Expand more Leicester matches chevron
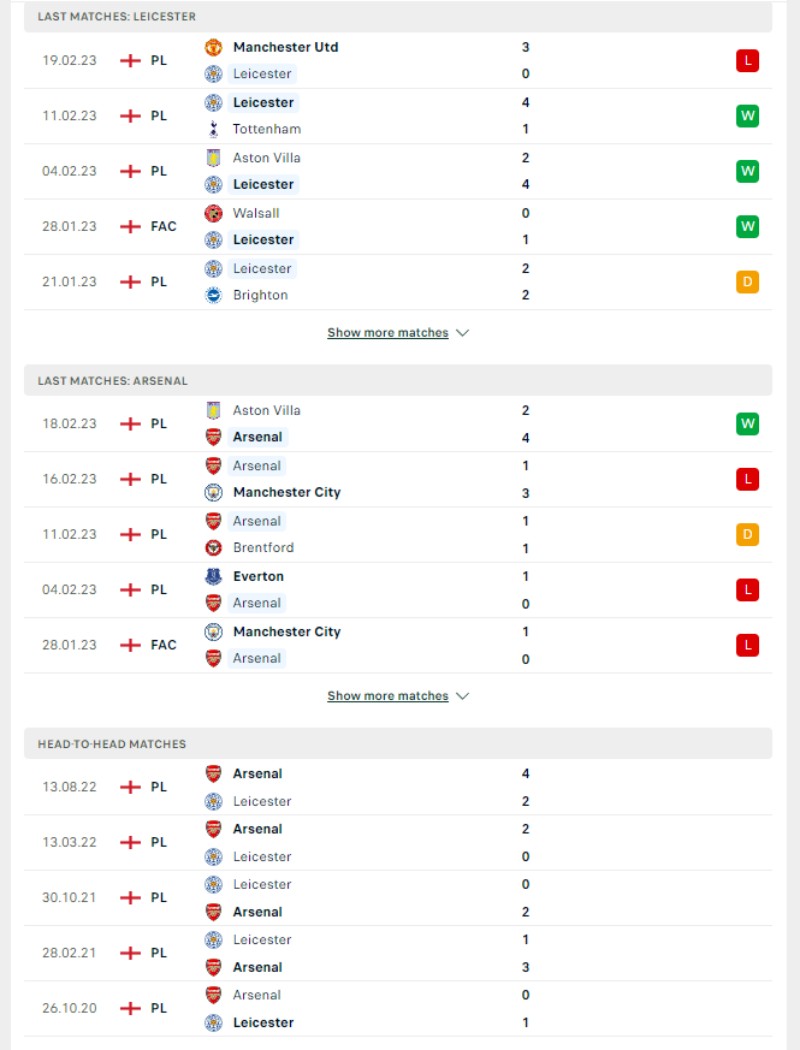The image size is (800, 1050). click(463, 333)
